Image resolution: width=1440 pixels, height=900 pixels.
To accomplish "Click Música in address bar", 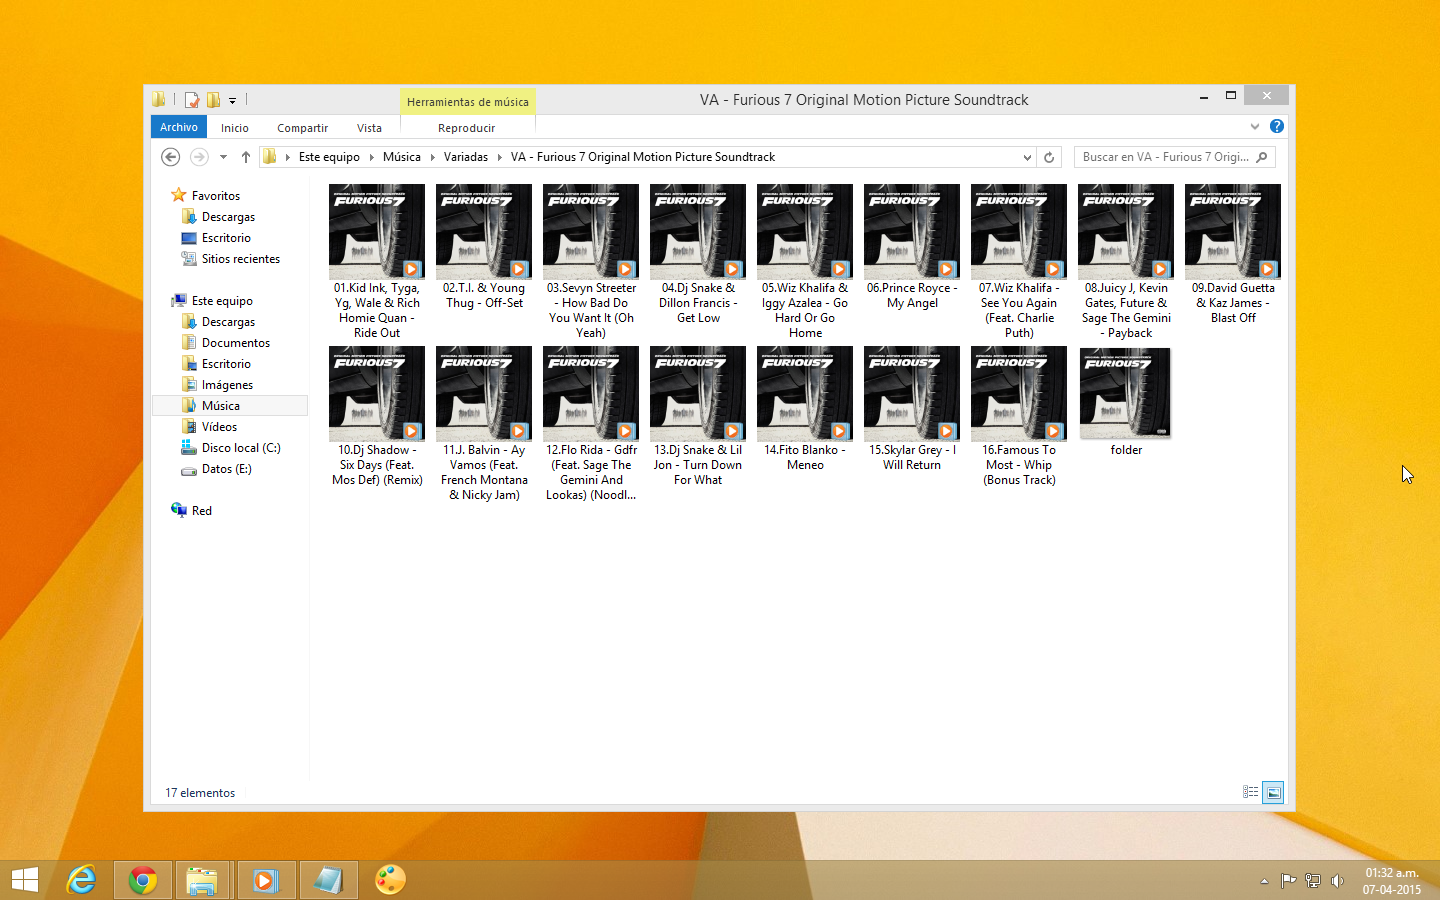I will (x=402, y=157).
